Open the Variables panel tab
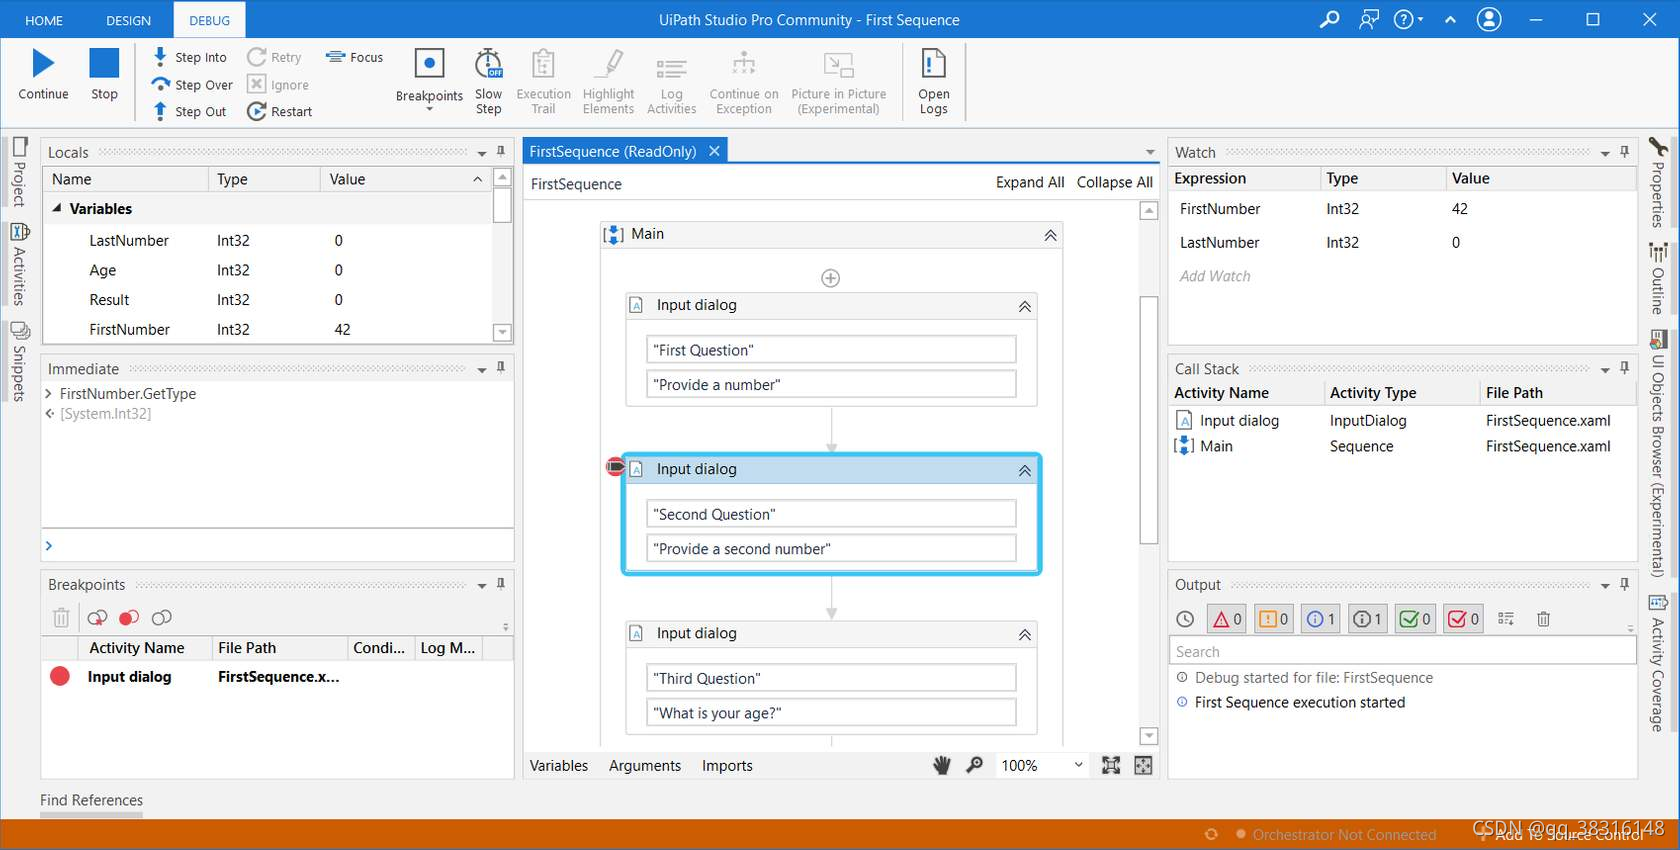The image size is (1680, 850). pos(559,765)
